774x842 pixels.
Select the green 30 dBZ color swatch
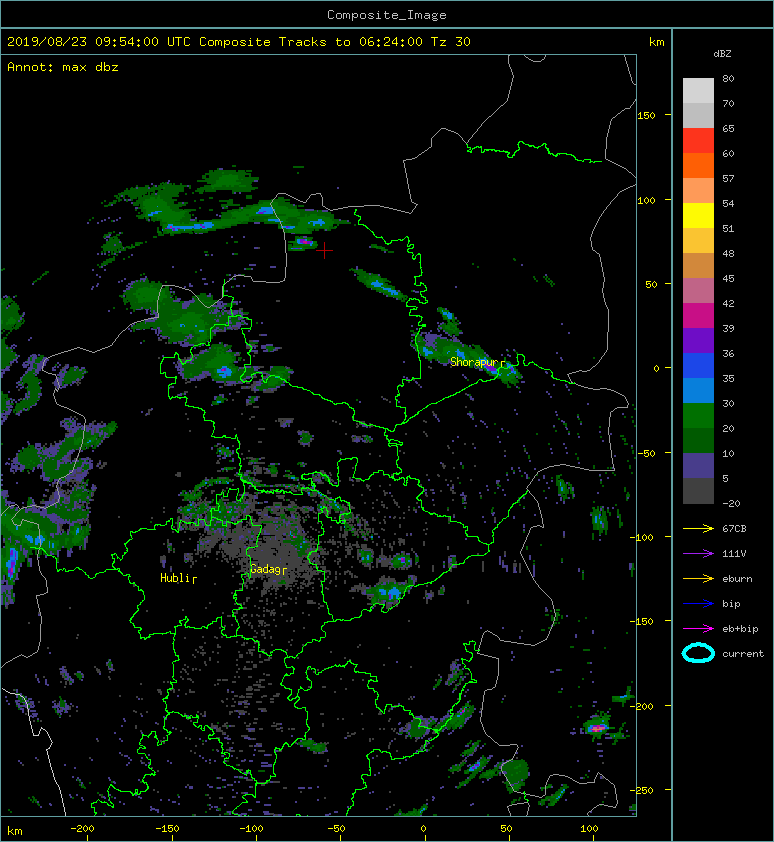(698, 415)
